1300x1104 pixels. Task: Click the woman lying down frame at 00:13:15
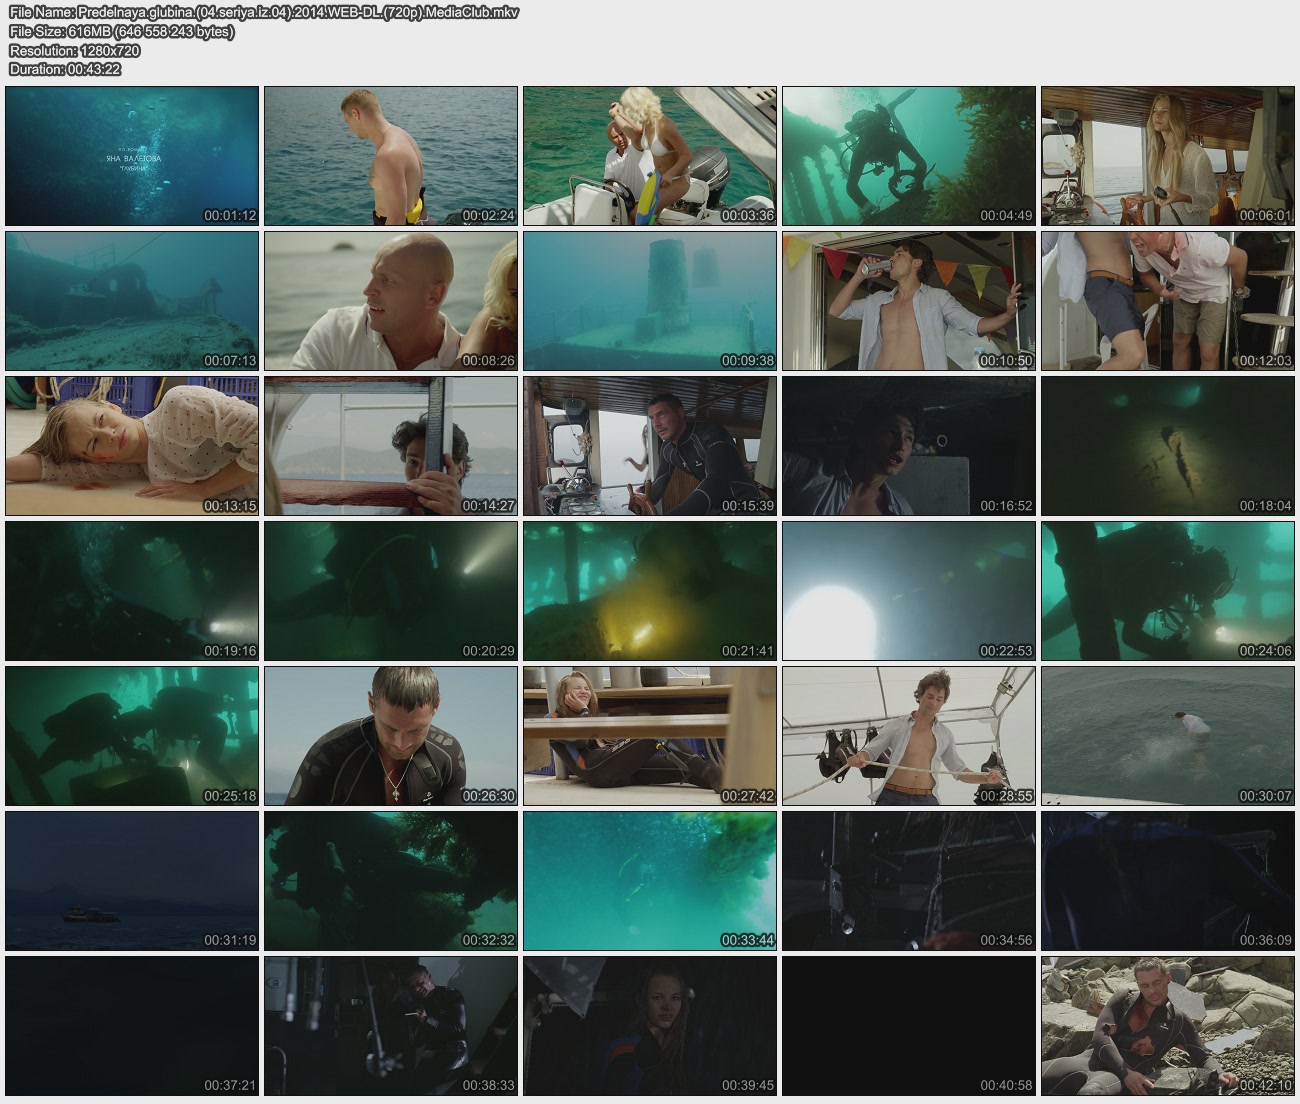pyautogui.click(x=132, y=446)
